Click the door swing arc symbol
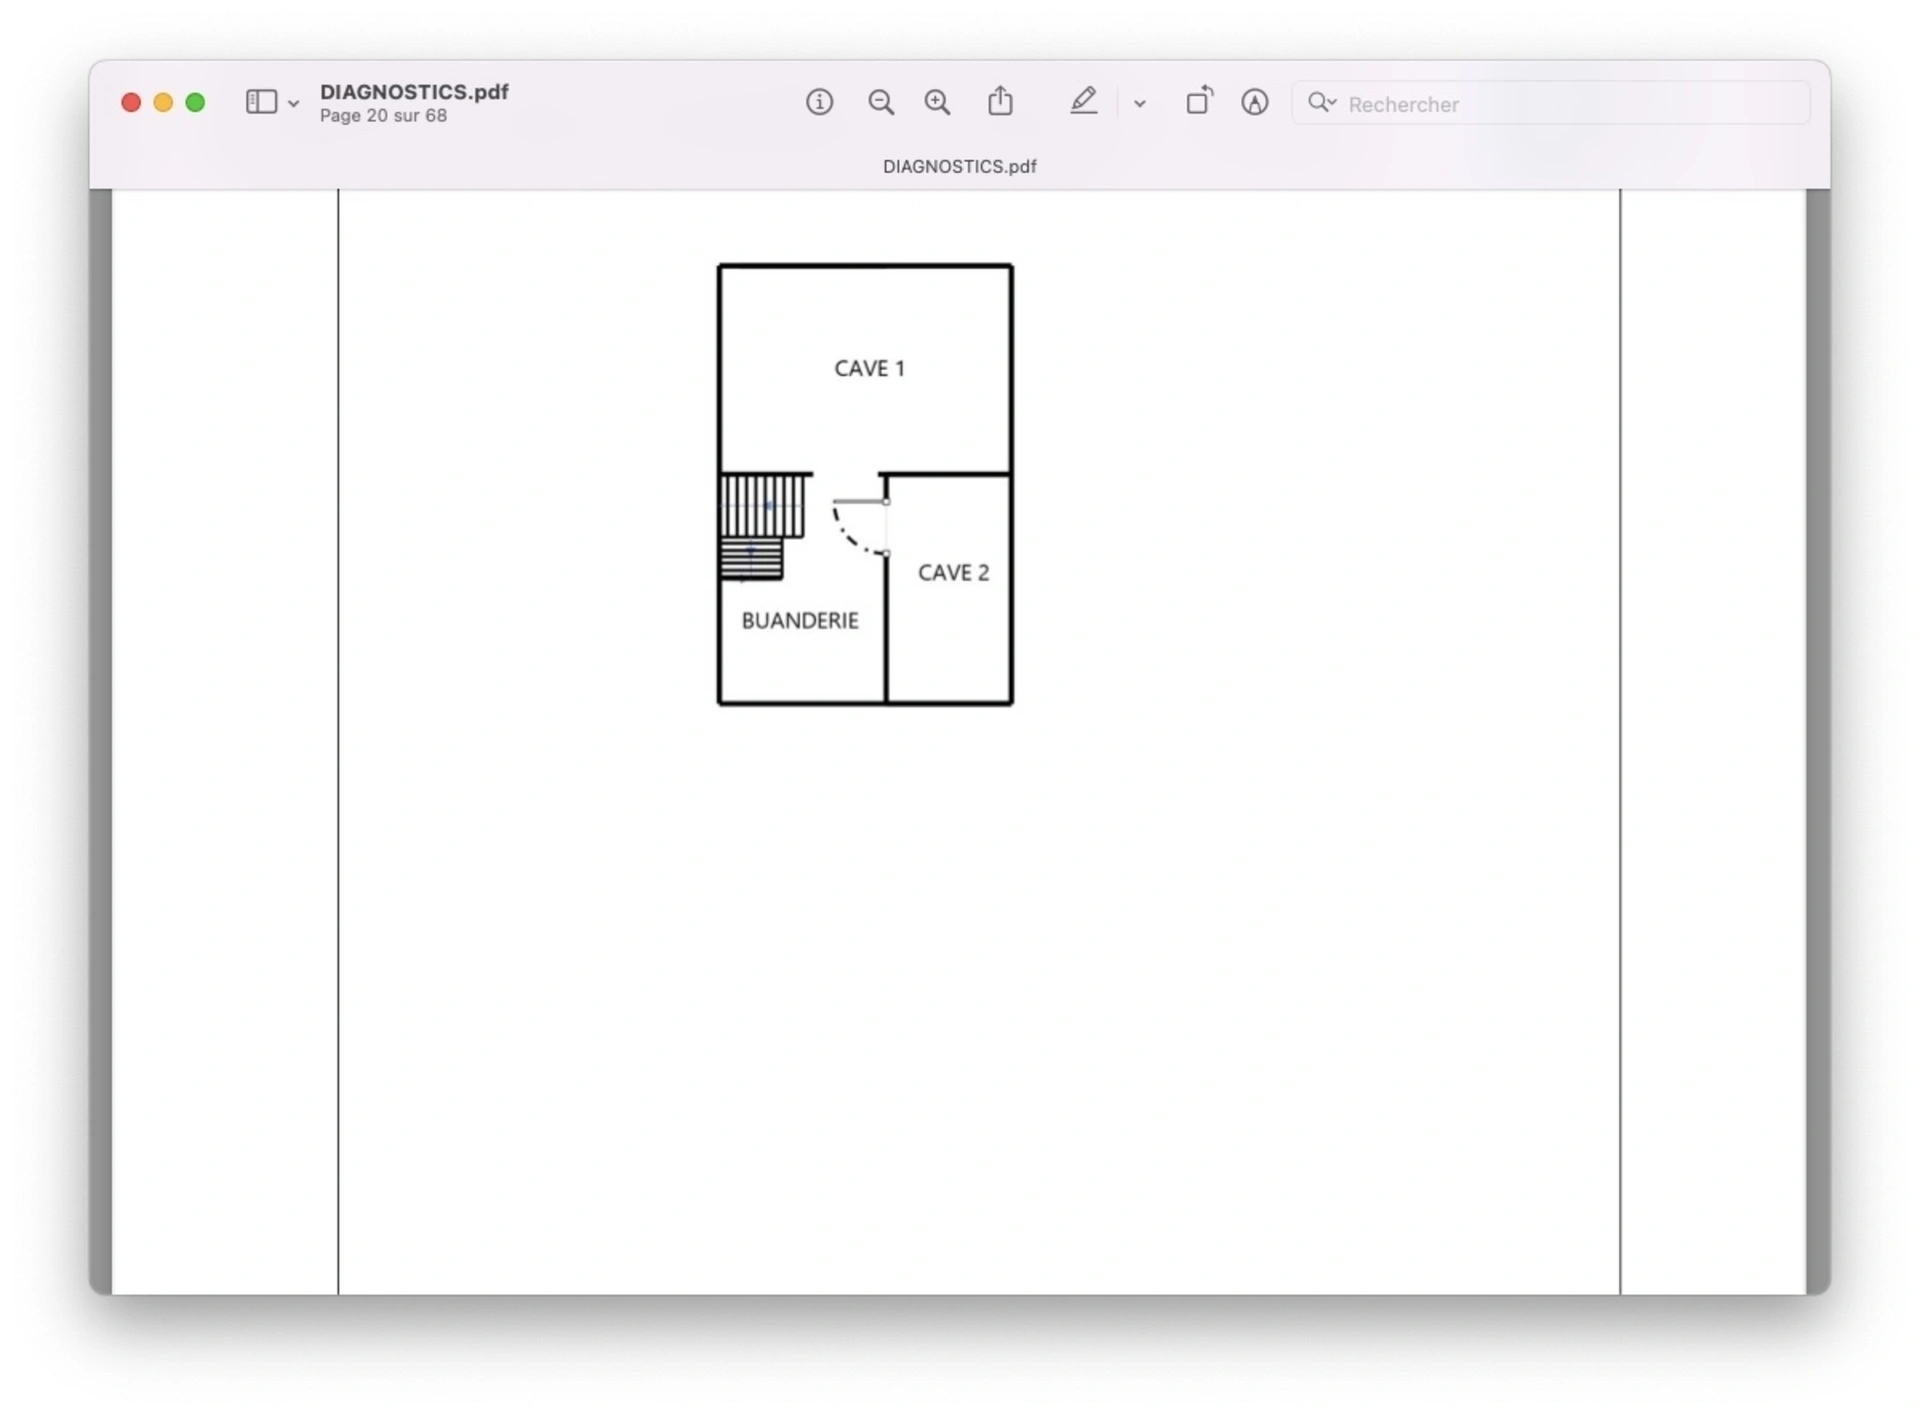Screen dimensions: 1920x1413 pyautogui.click(x=860, y=527)
